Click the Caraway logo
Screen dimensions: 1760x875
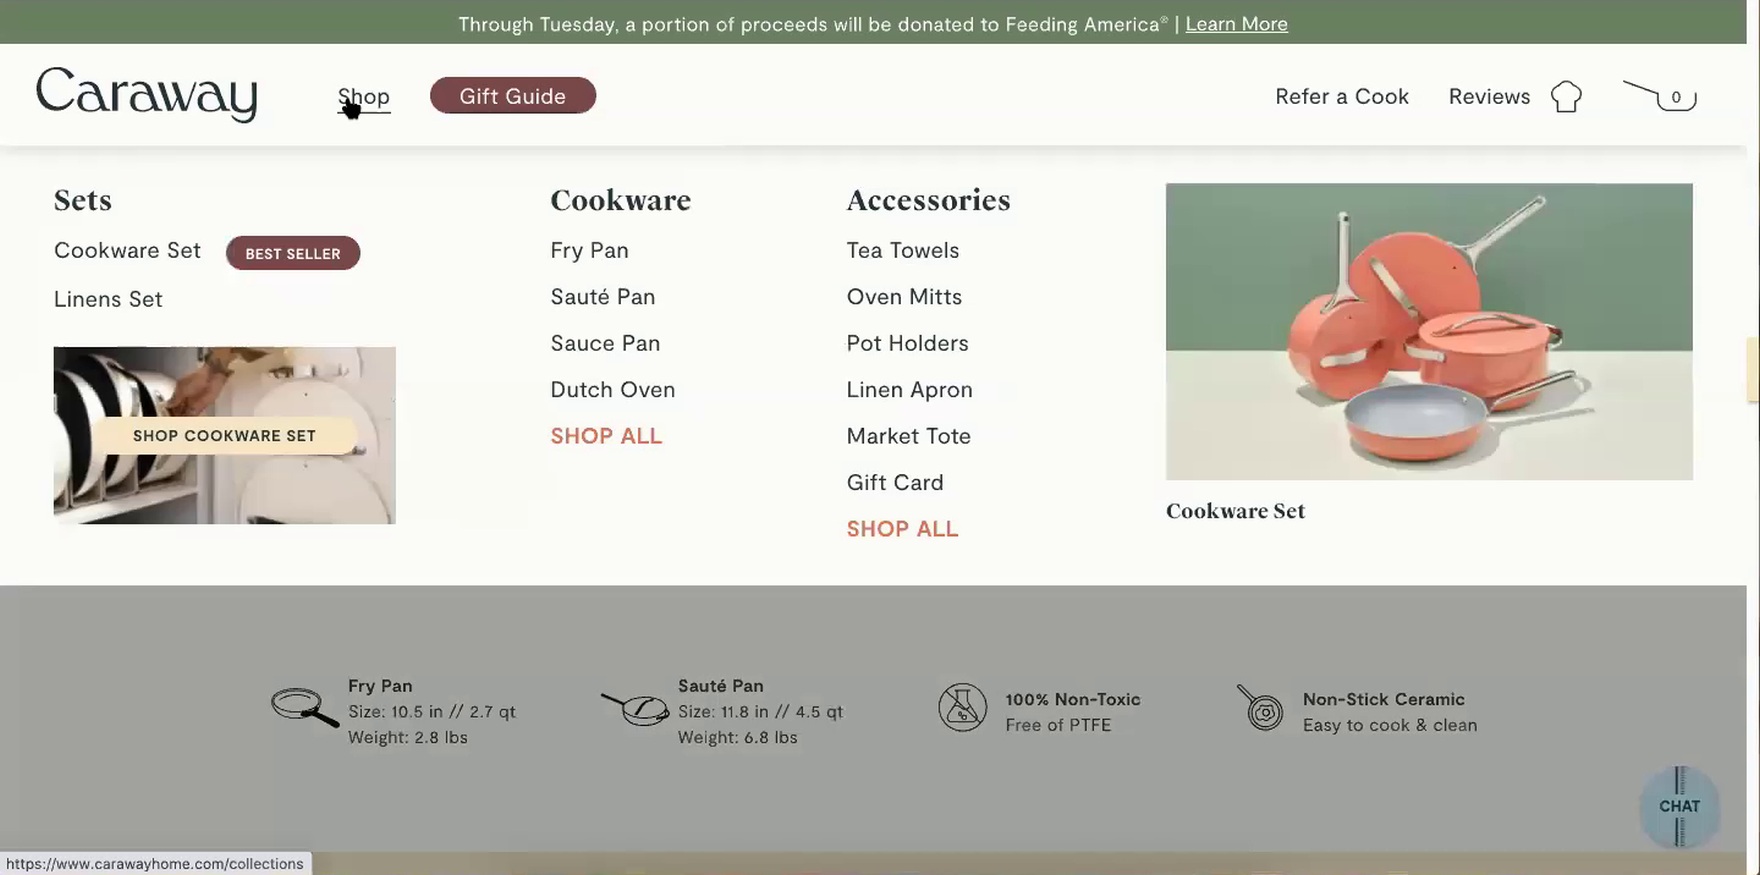pyautogui.click(x=147, y=95)
